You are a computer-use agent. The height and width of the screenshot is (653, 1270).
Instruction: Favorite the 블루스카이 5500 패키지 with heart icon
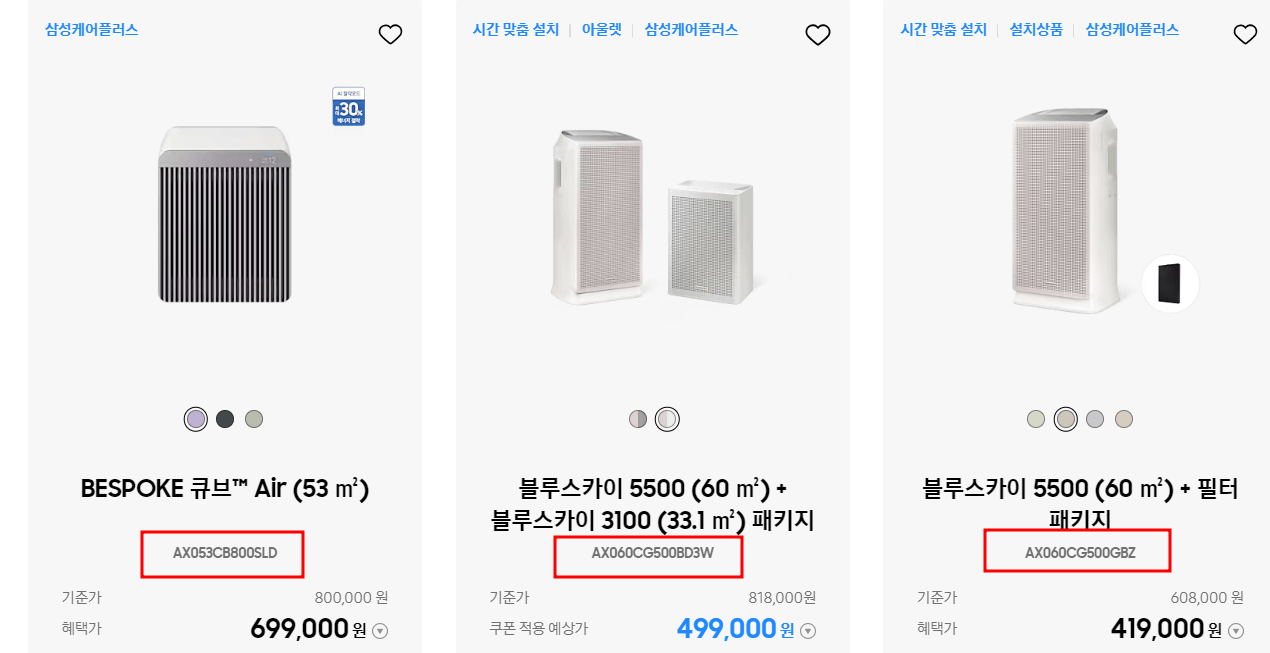click(x=817, y=34)
